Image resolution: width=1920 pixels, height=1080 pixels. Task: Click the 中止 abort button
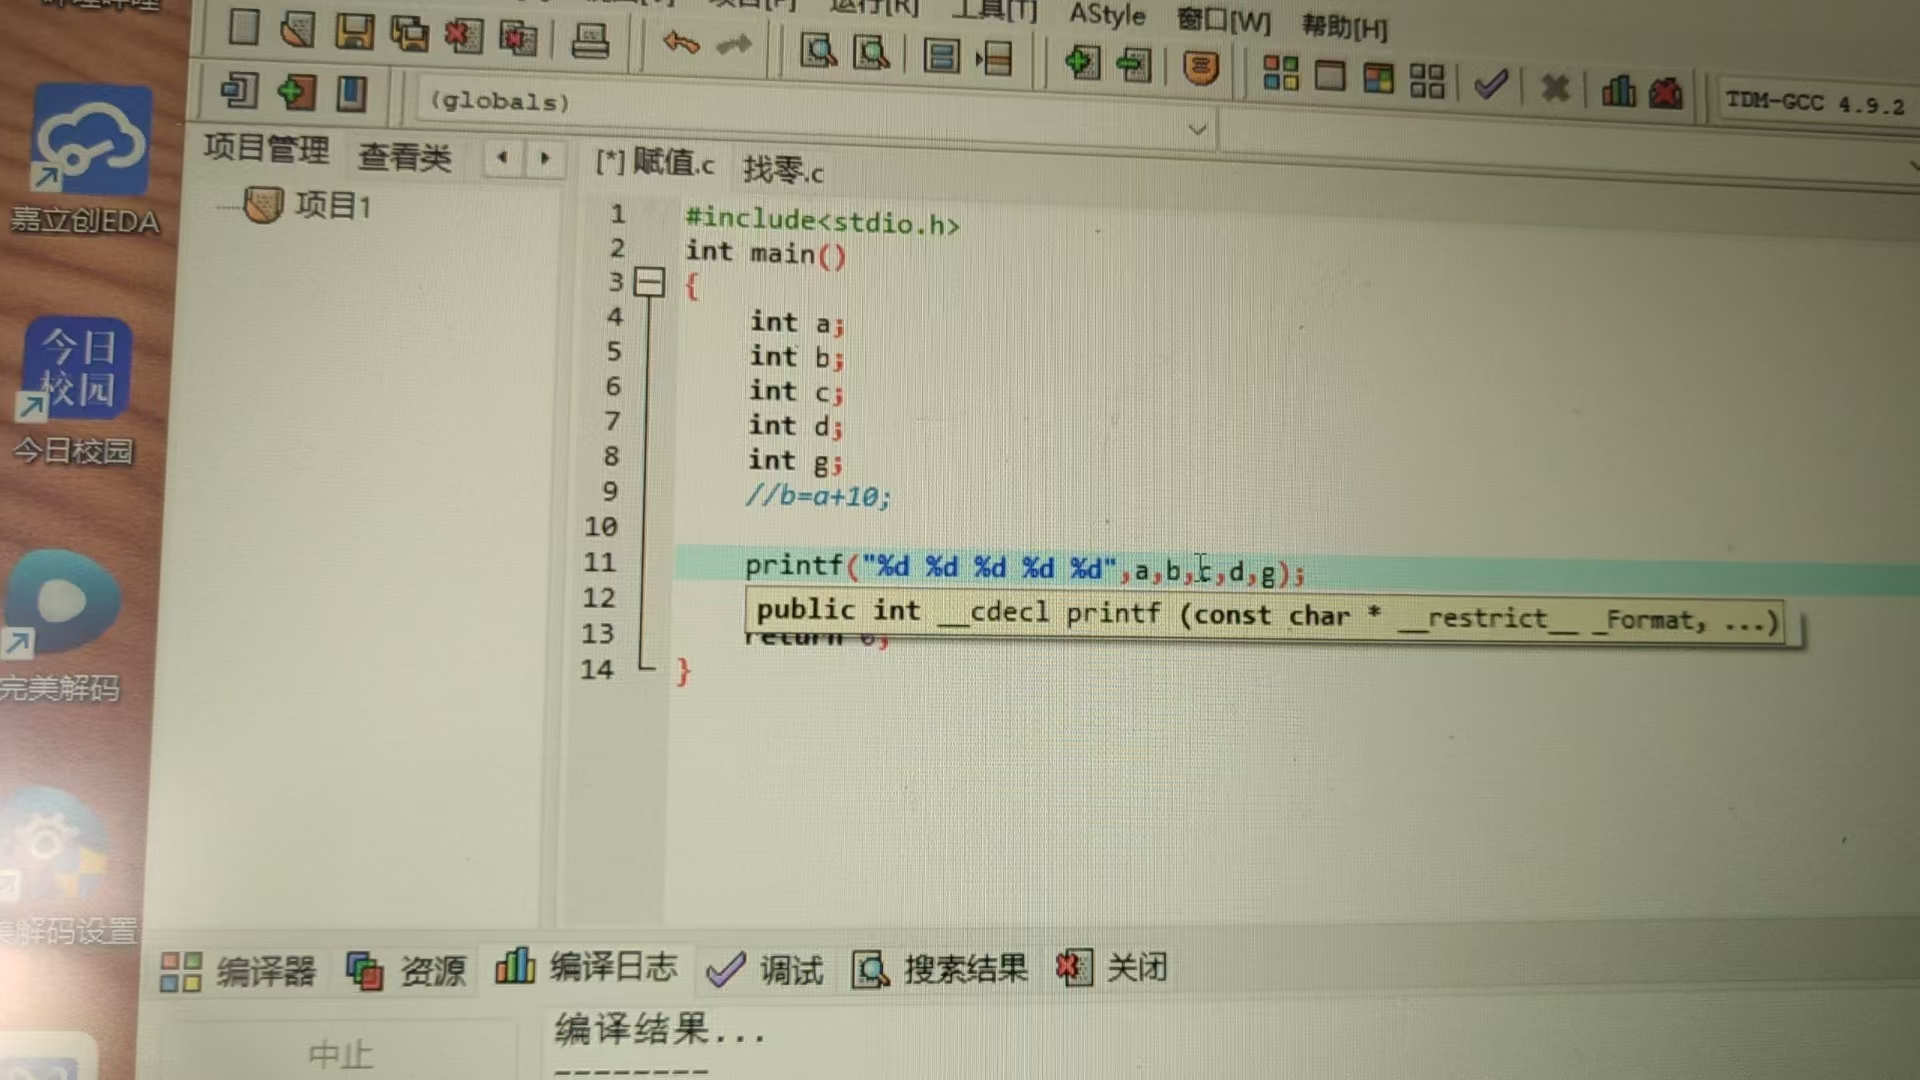(340, 1053)
